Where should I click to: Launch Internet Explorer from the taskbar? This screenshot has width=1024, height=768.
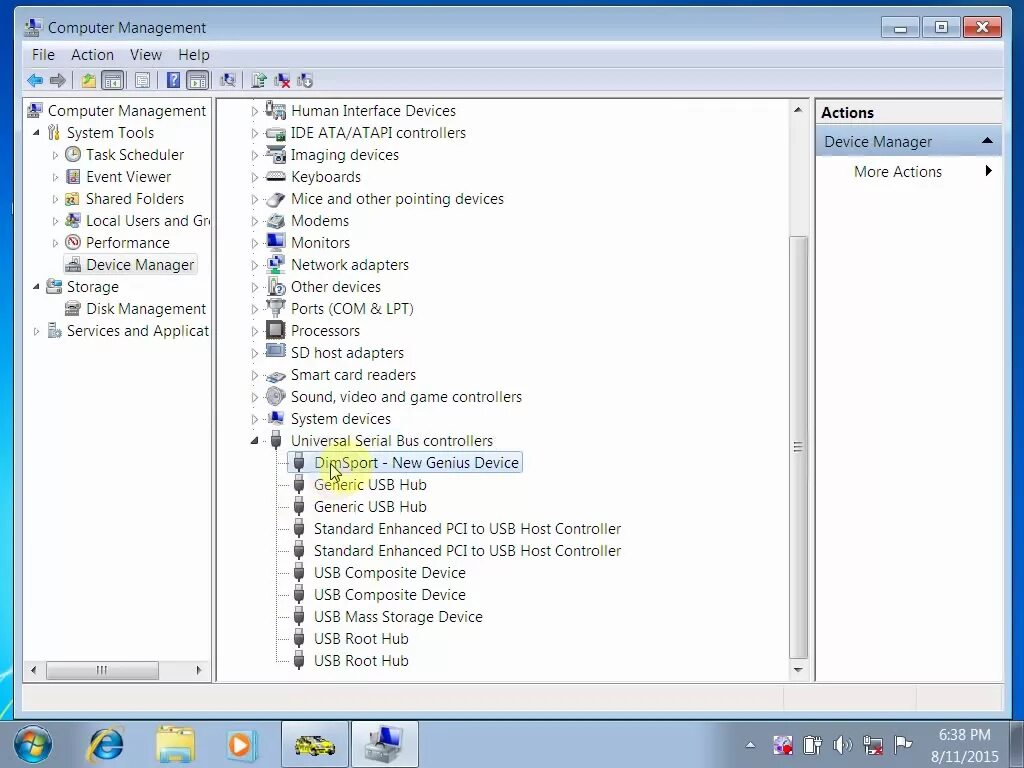click(x=104, y=744)
